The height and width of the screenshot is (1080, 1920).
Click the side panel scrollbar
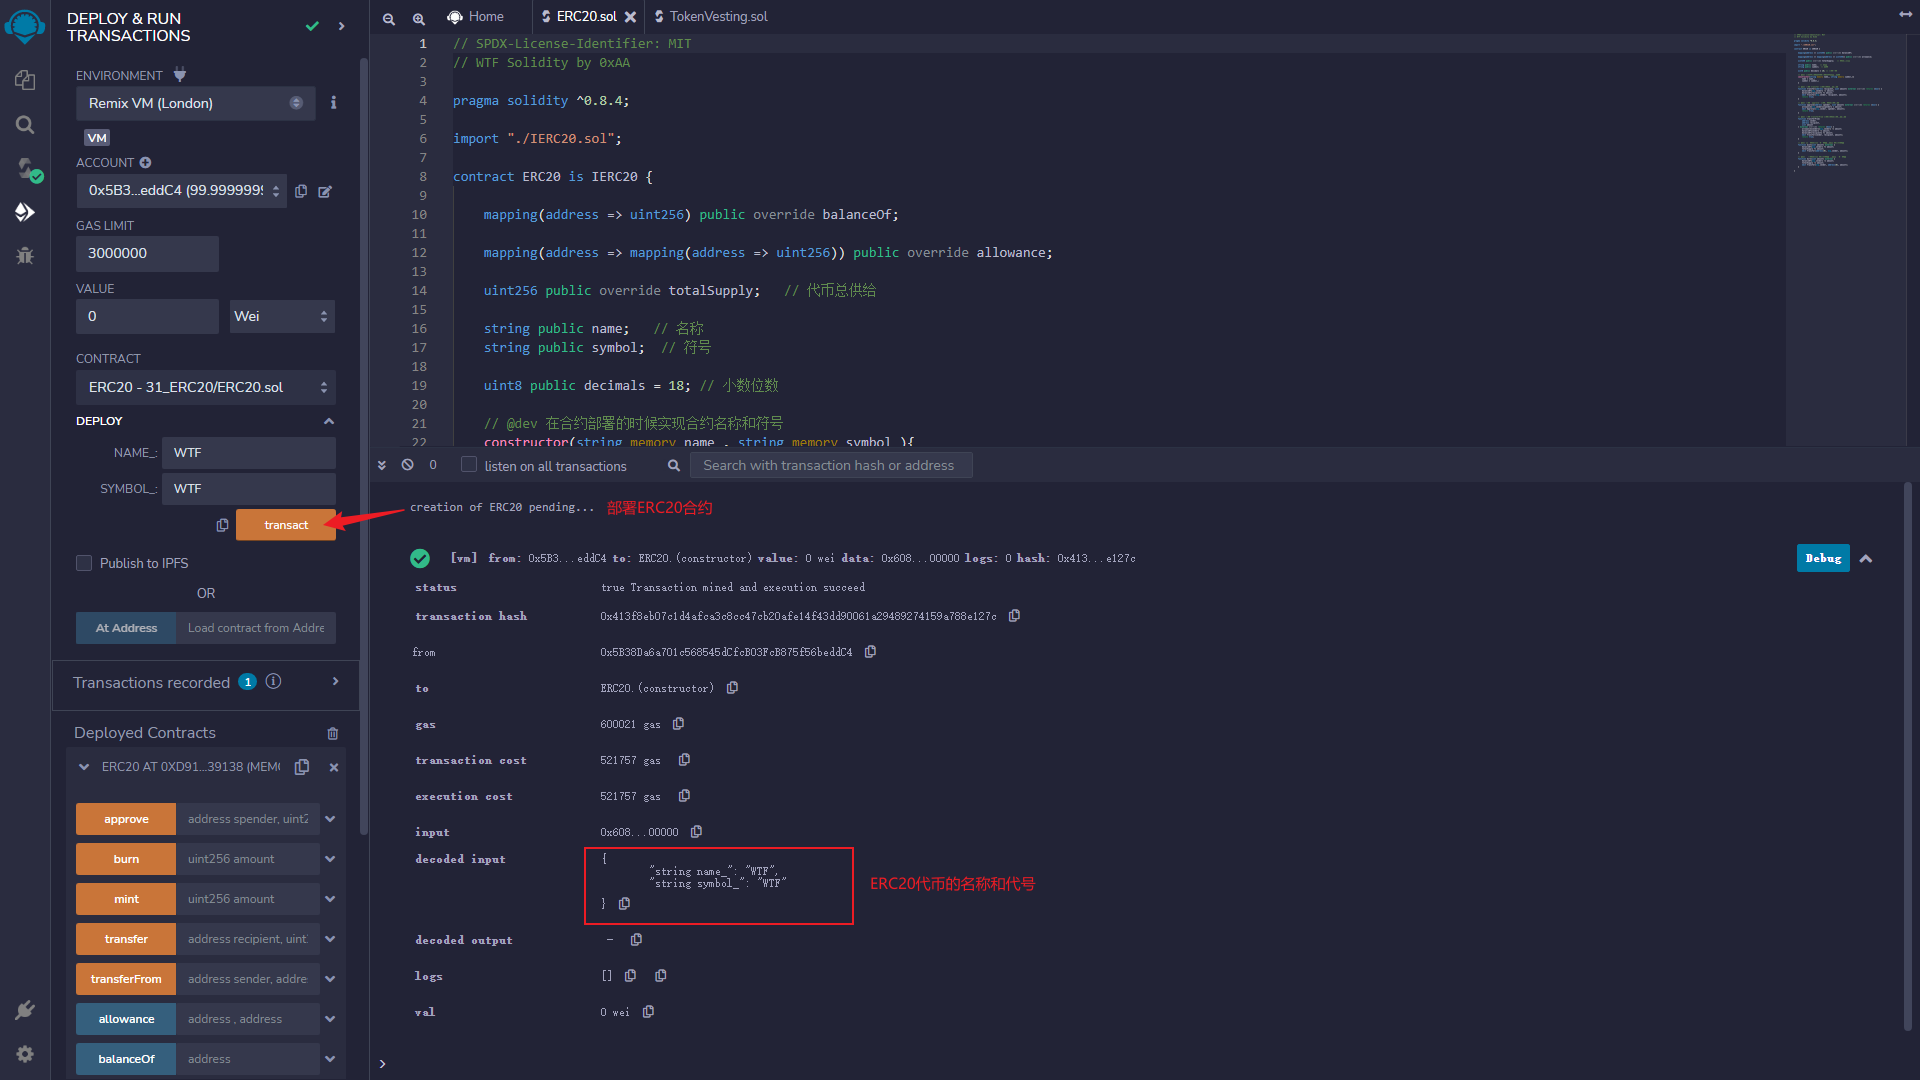click(364, 445)
